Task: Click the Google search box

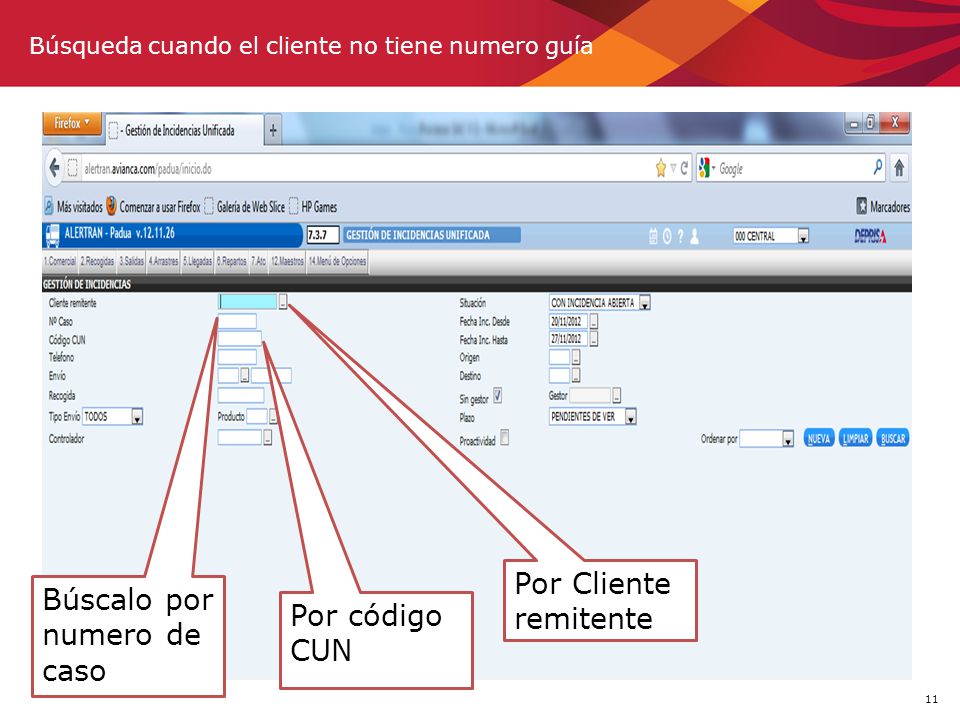Action: [794, 168]
